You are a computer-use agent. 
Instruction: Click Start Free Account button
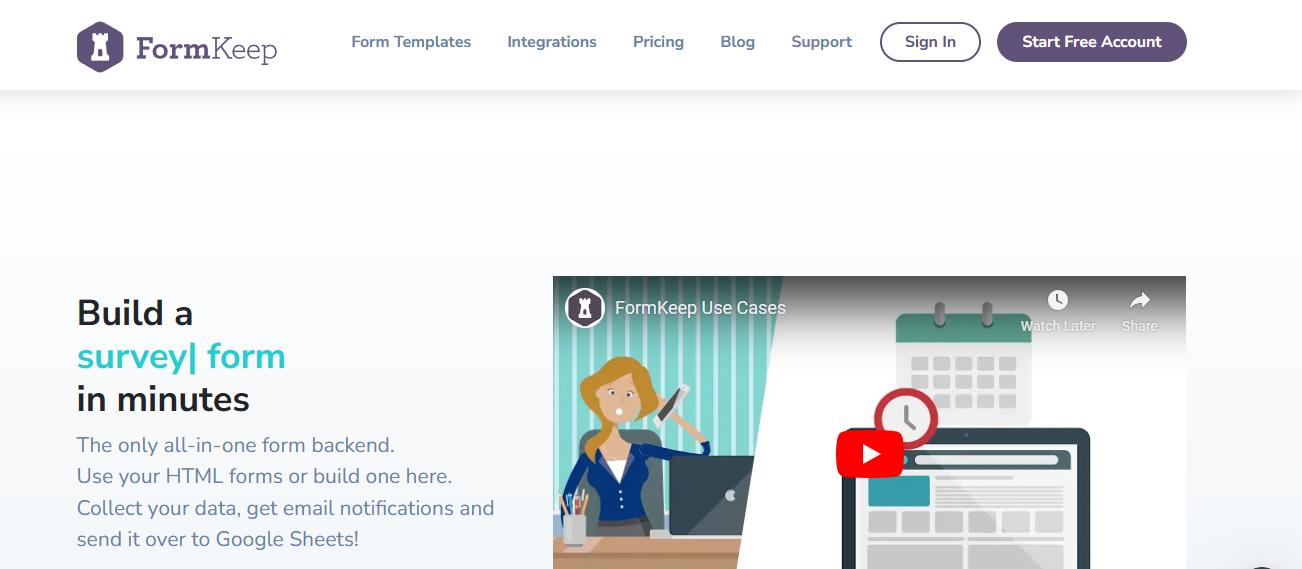1092,42
